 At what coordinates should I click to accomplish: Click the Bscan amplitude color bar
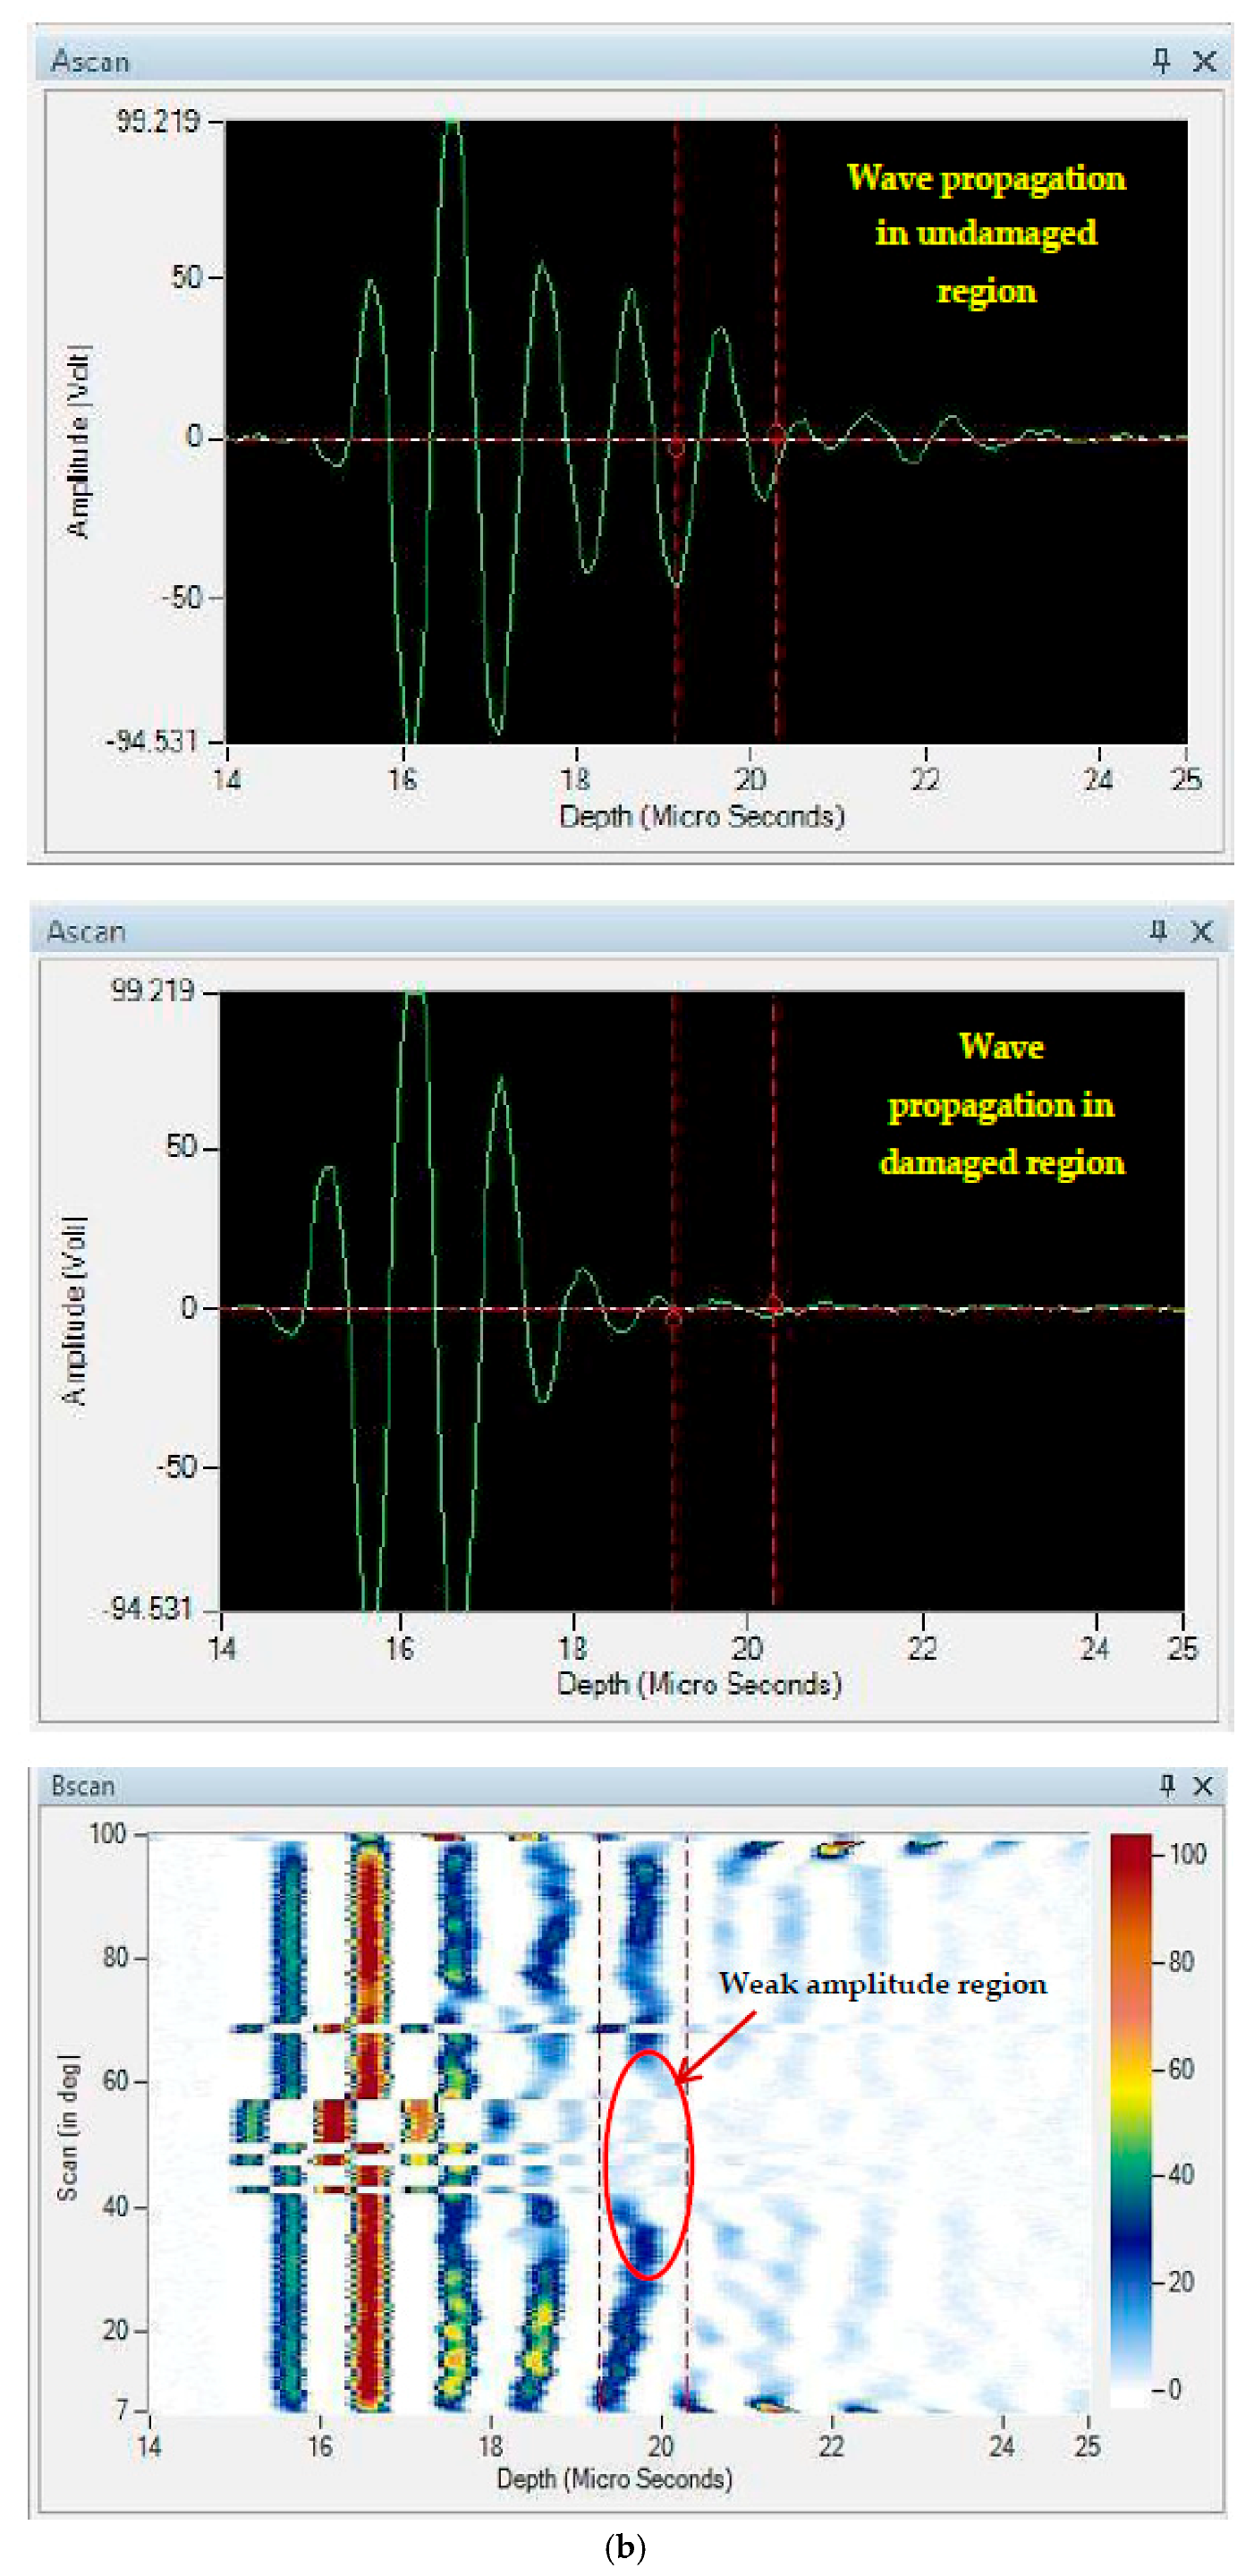point(1130,2120)
